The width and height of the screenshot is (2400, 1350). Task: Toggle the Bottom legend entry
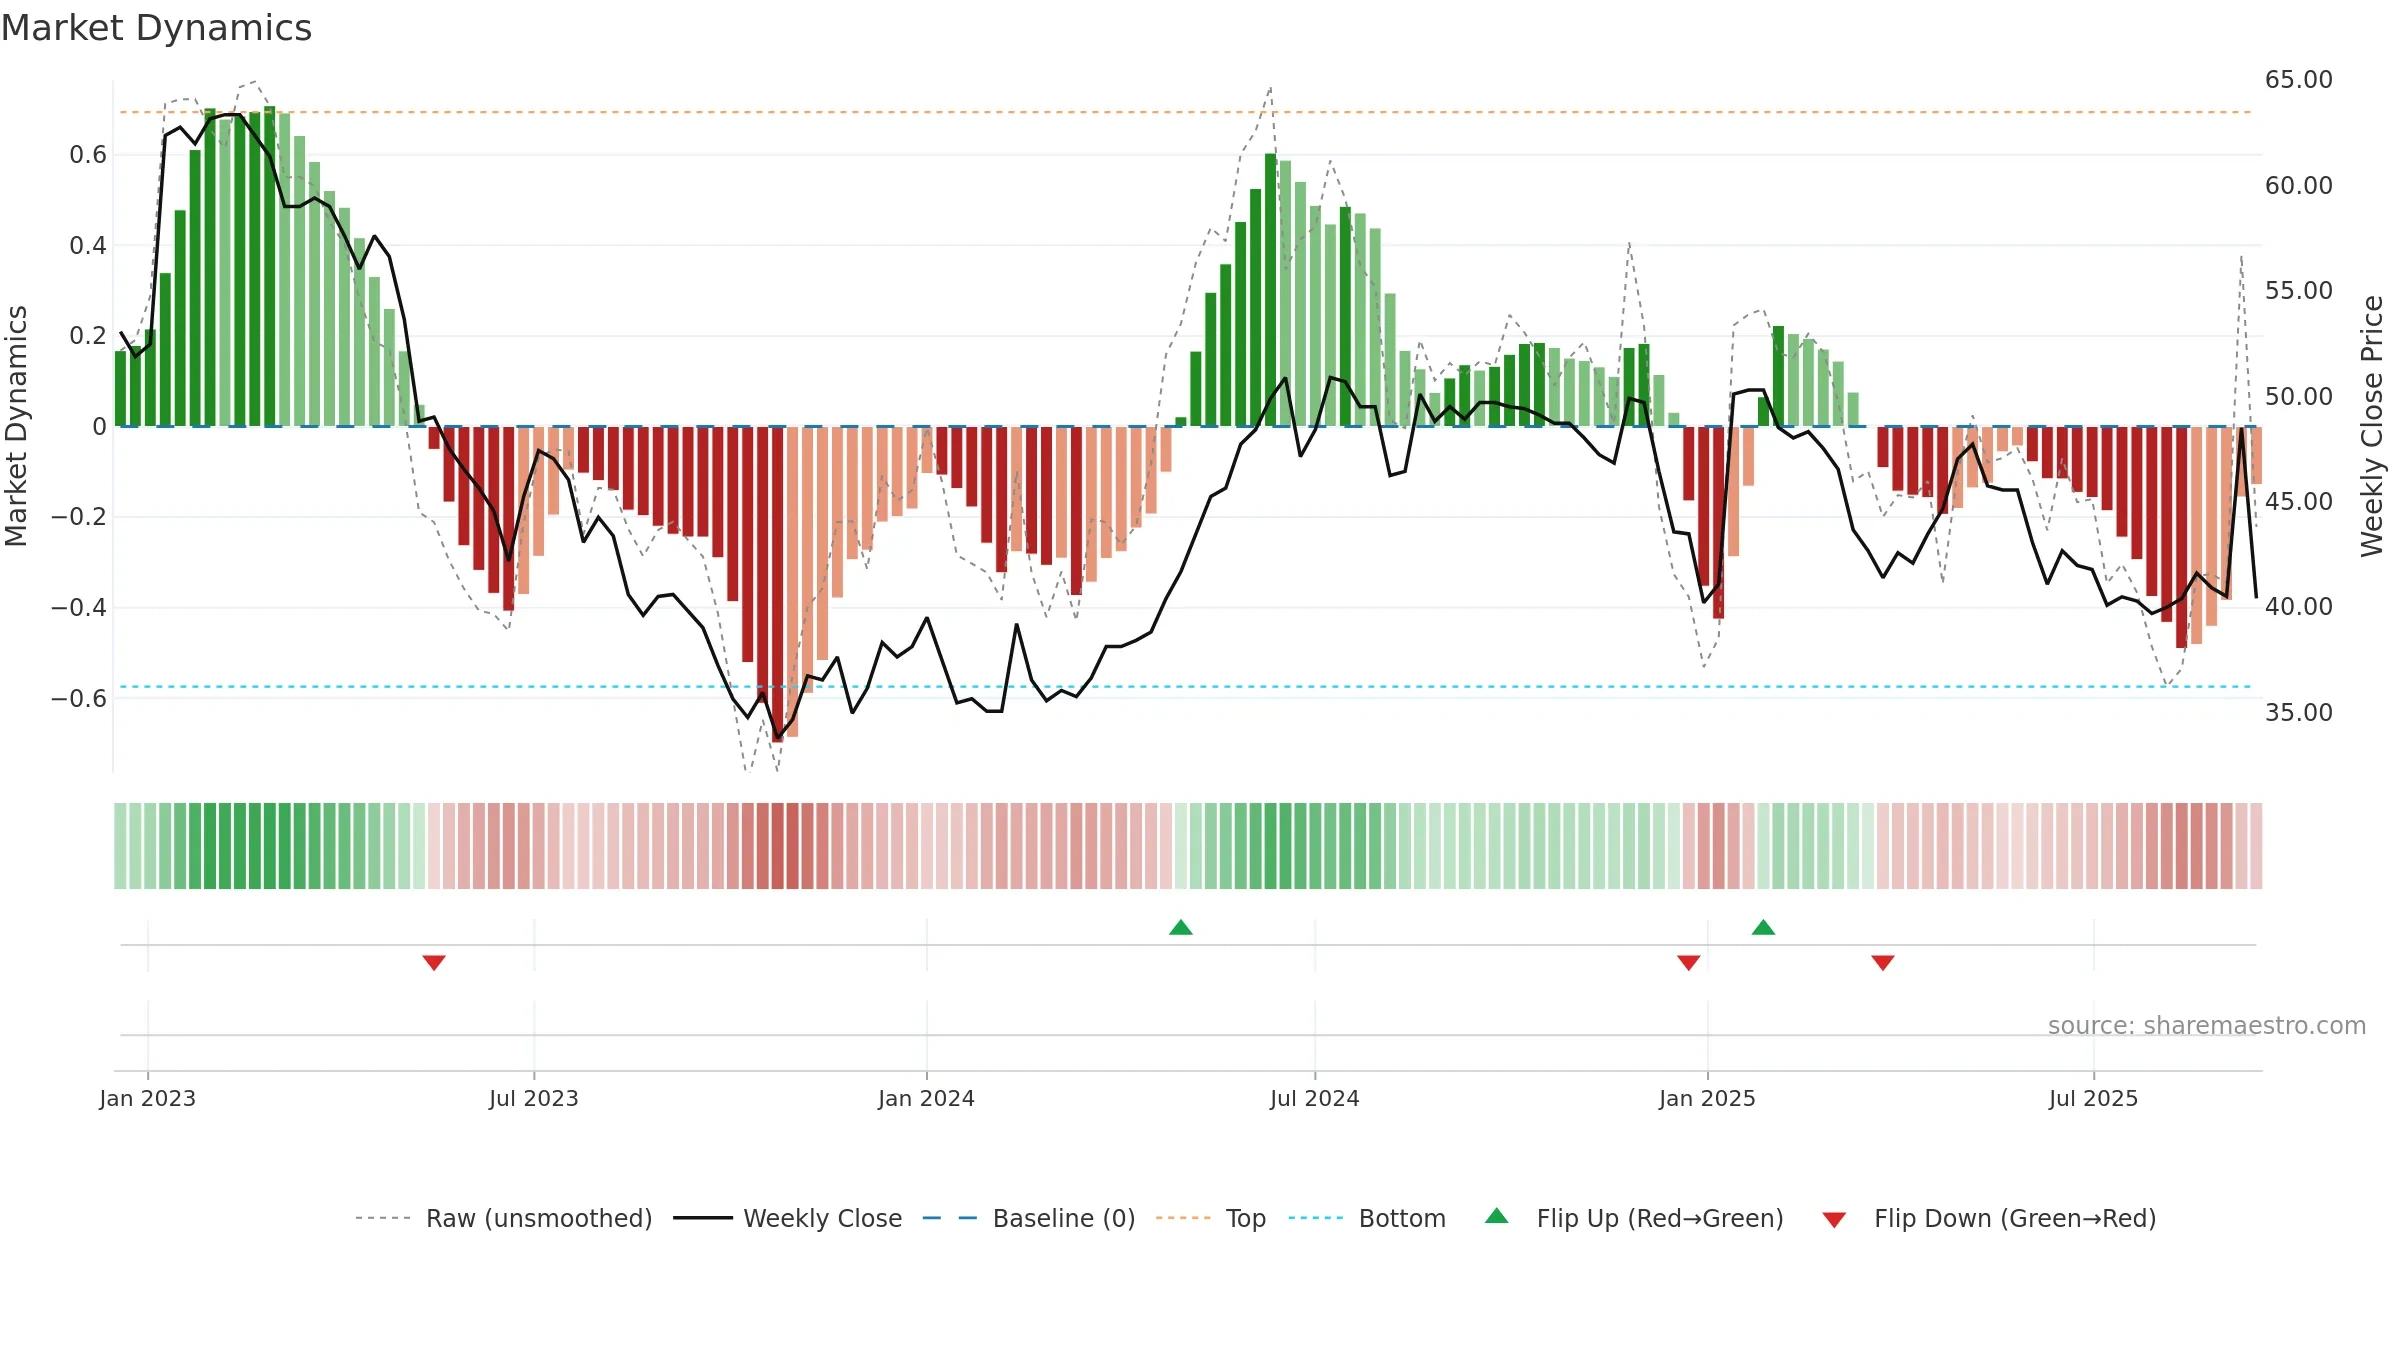(1367, 1218)
